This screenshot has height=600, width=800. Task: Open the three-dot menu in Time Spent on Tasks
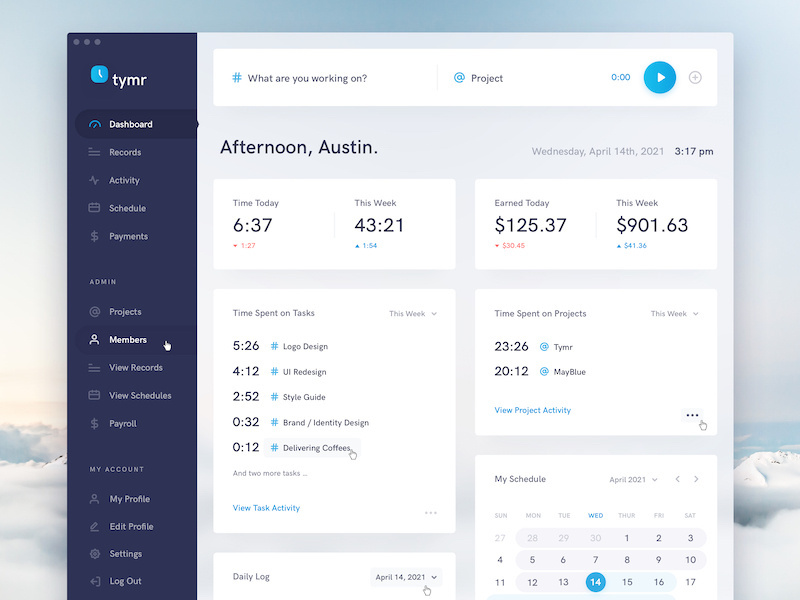(x=431, y=513)
